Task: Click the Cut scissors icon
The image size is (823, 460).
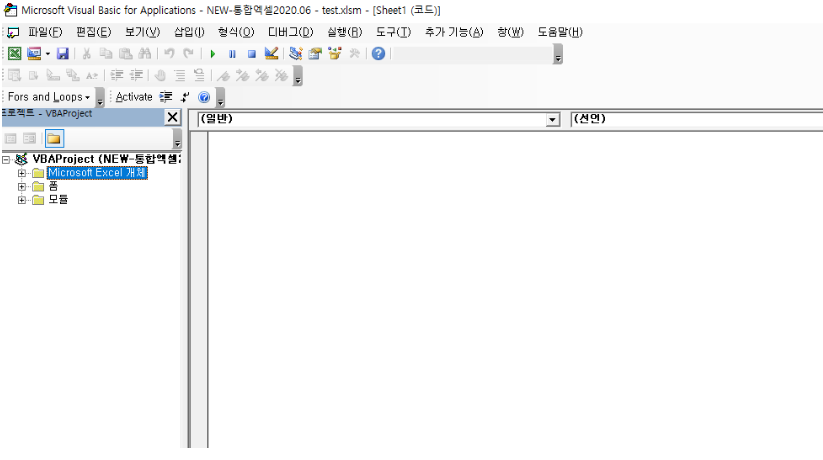Action: (x=87, y=54)
